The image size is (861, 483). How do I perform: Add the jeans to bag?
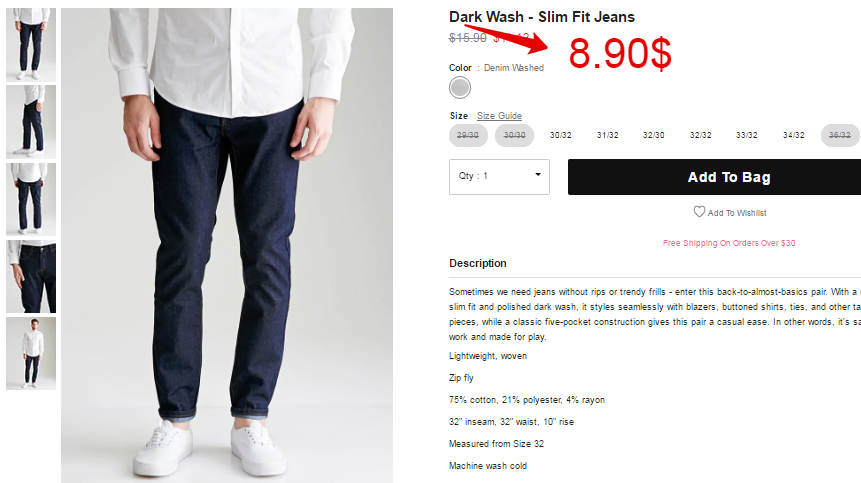(714, 177)
